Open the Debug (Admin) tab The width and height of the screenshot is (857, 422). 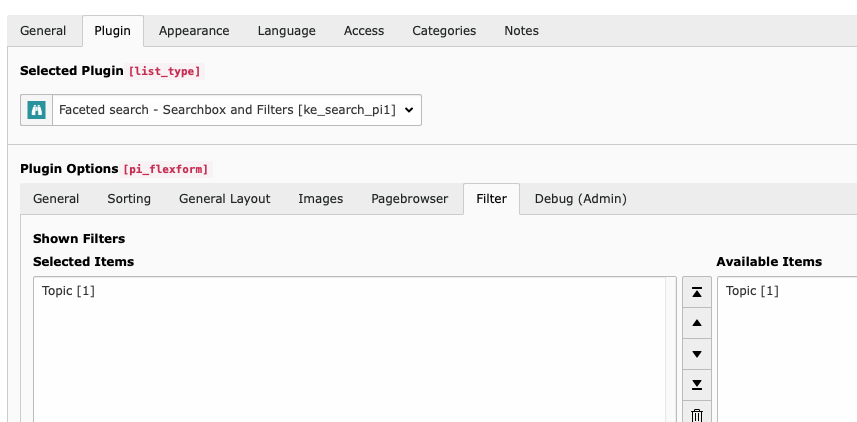(580, 198)
